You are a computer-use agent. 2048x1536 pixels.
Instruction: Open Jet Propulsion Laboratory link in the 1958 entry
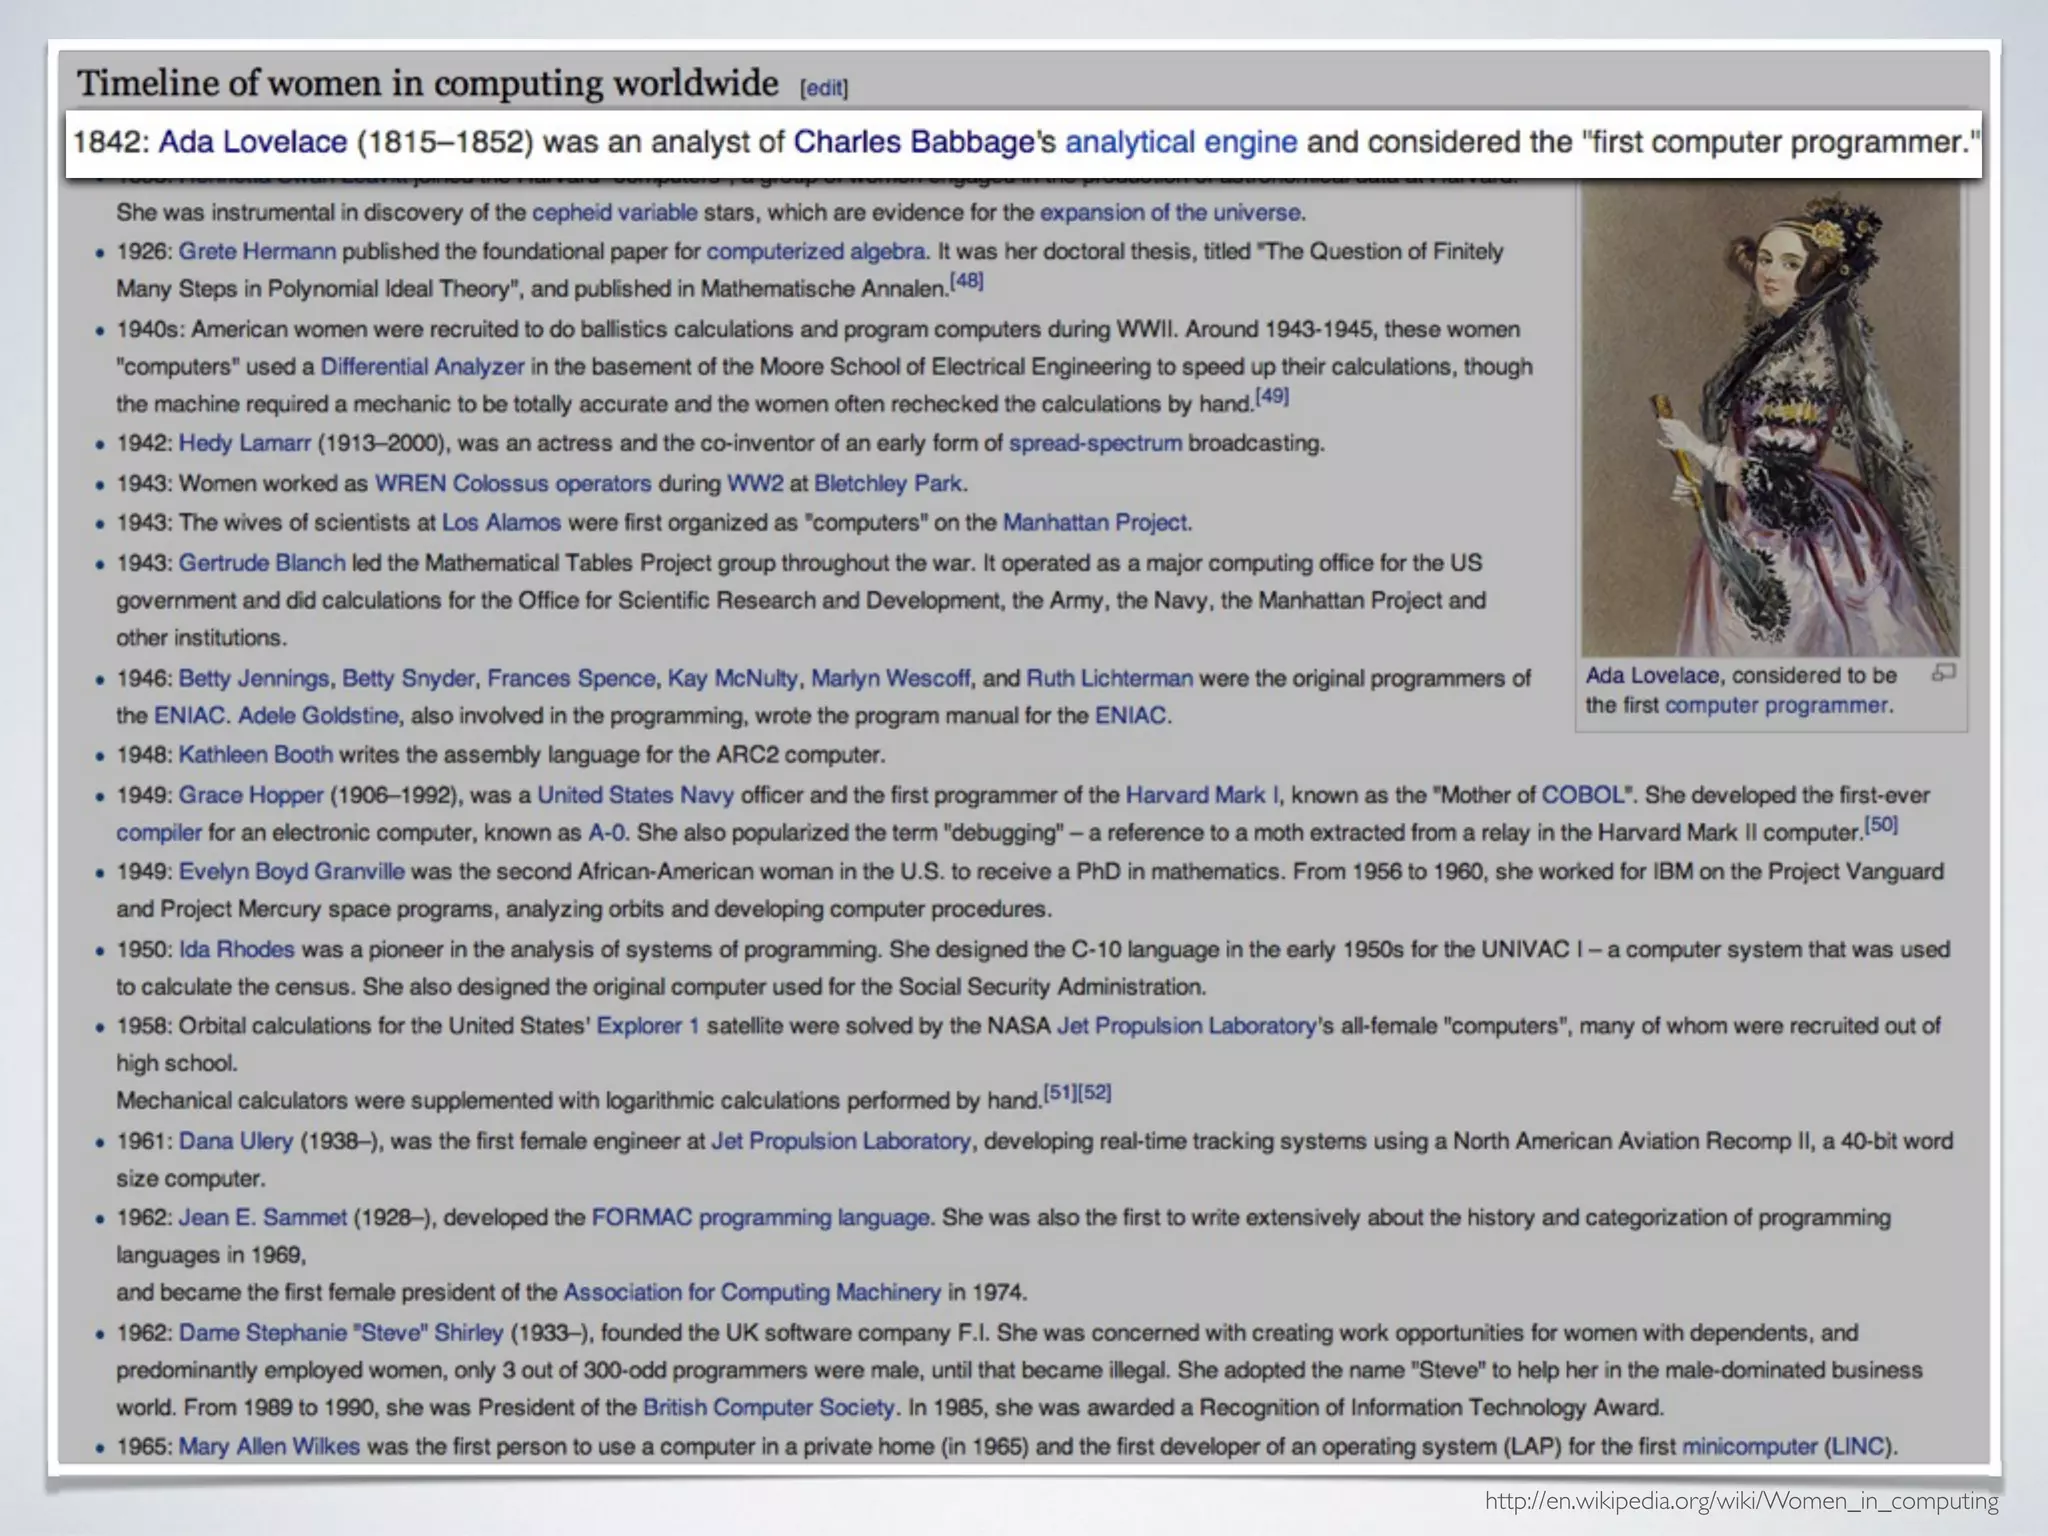tap(1186, 1026)
